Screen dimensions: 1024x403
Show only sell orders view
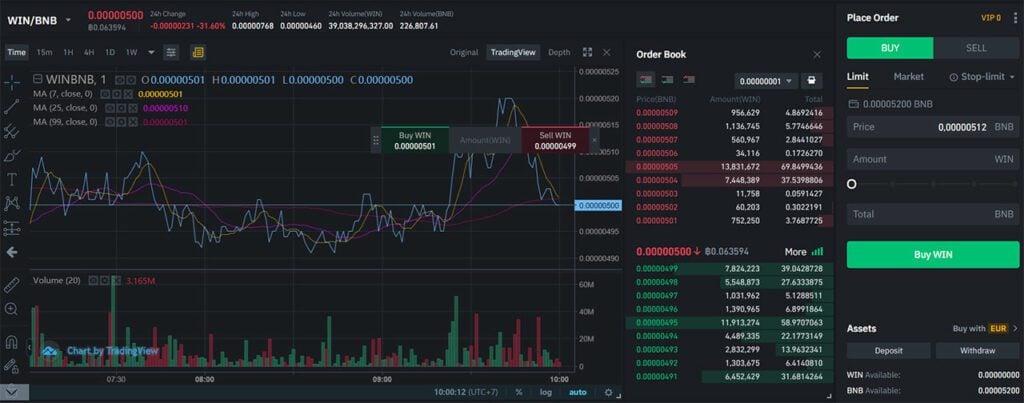688,80
